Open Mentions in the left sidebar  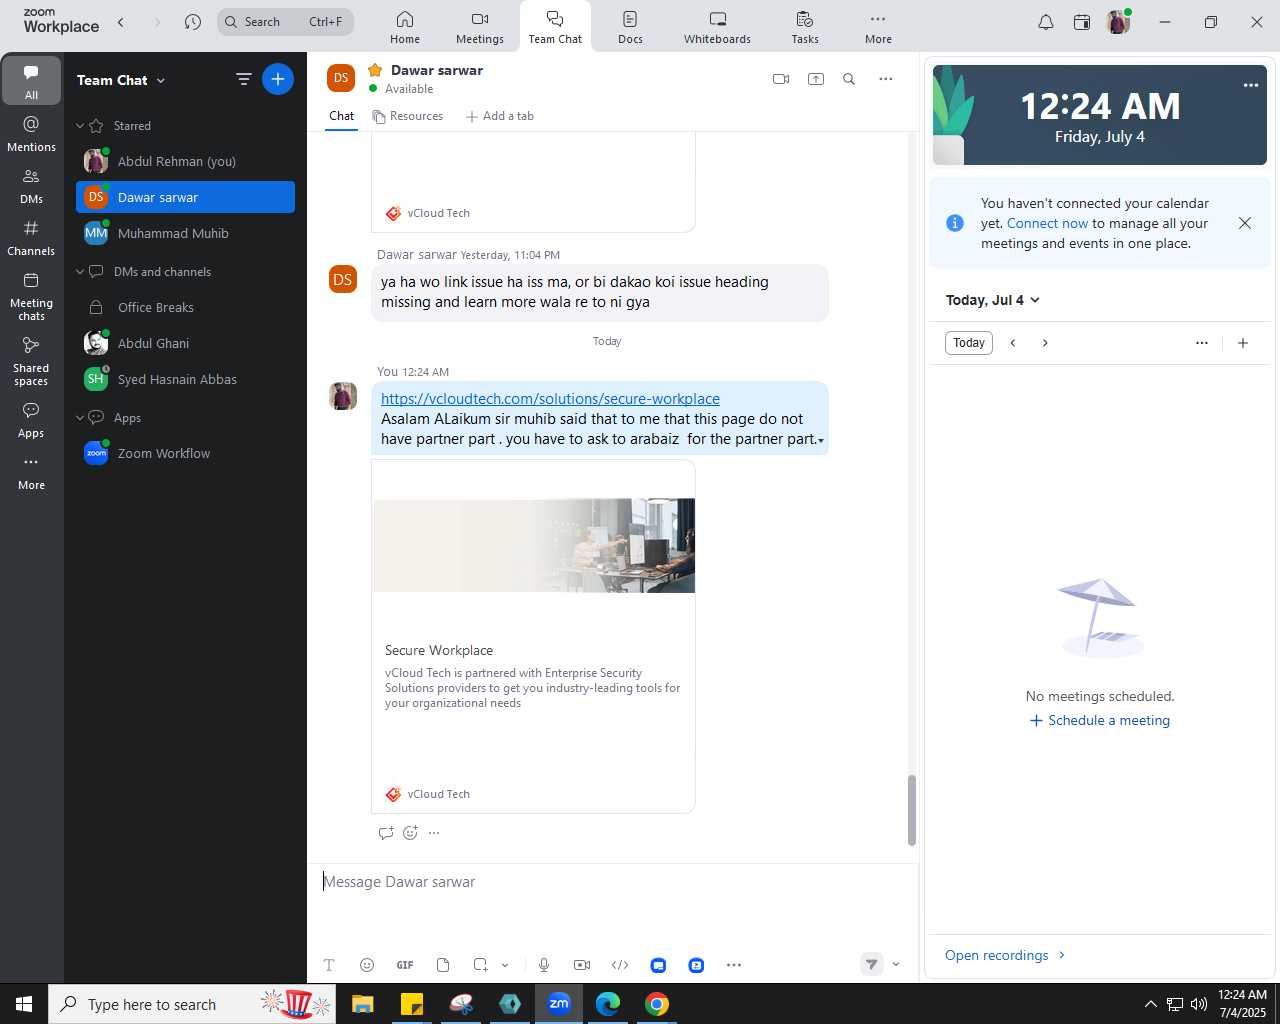point(31,133)
